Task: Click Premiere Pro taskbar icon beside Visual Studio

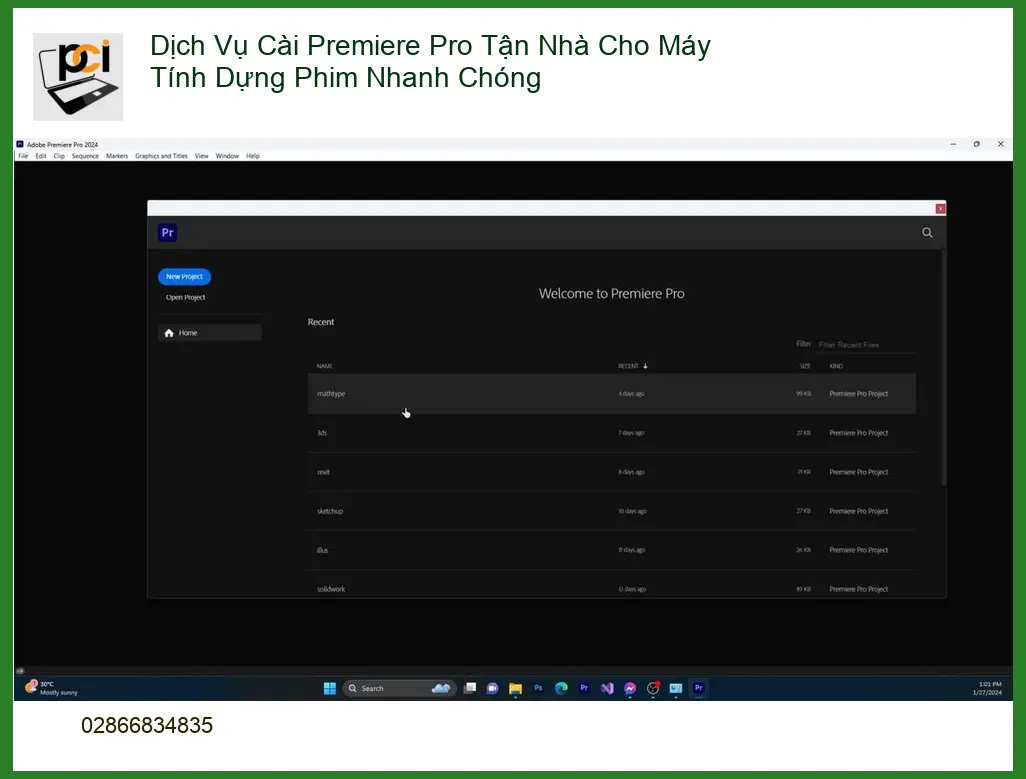Action: (584, 688)
